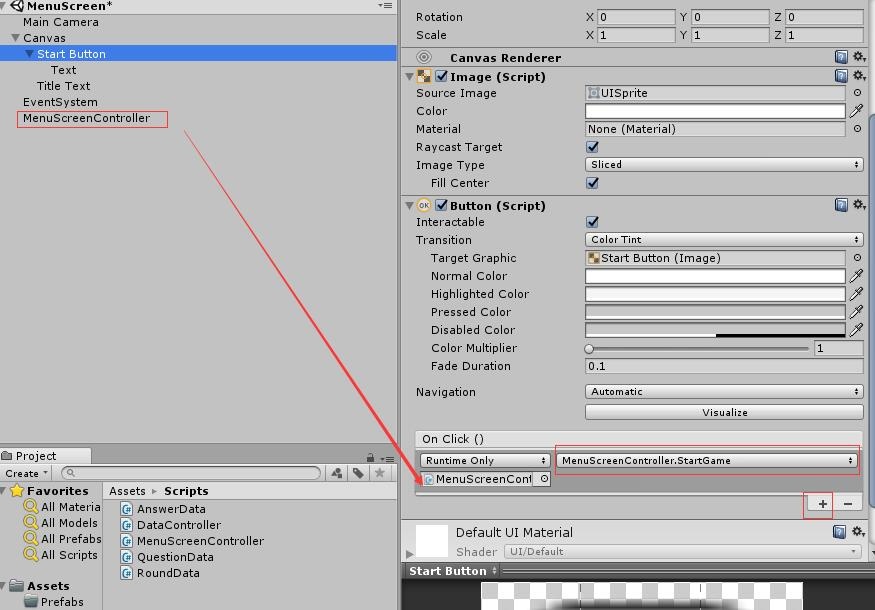The width and height of the screenshot is (875, 610).
Task: Click Assets breadcrumb in Project path
Action: tap(127, 491)
